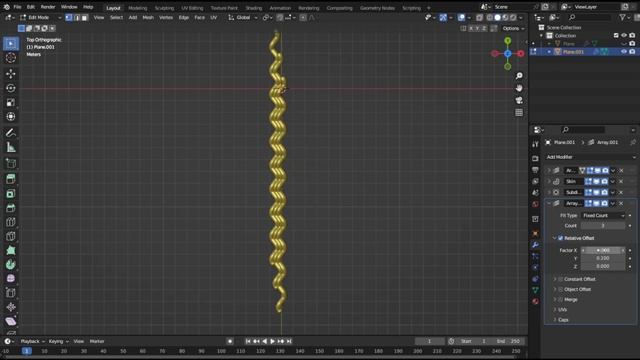Select the Loop Cut tool
This screenshot has width=640, height=360.
[11, 222]
